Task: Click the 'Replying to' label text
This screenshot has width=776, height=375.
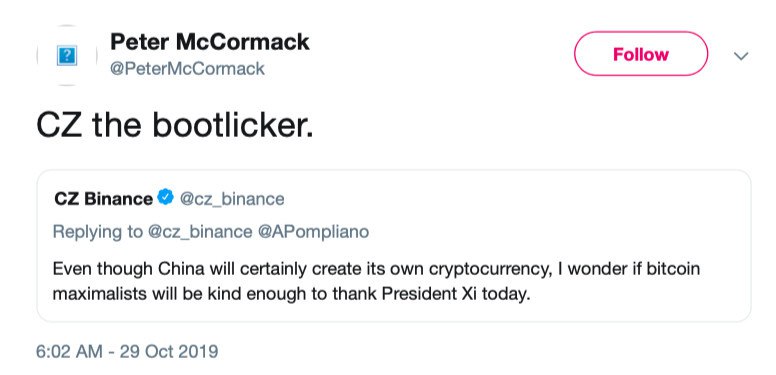Action: [x=97, y=232]
